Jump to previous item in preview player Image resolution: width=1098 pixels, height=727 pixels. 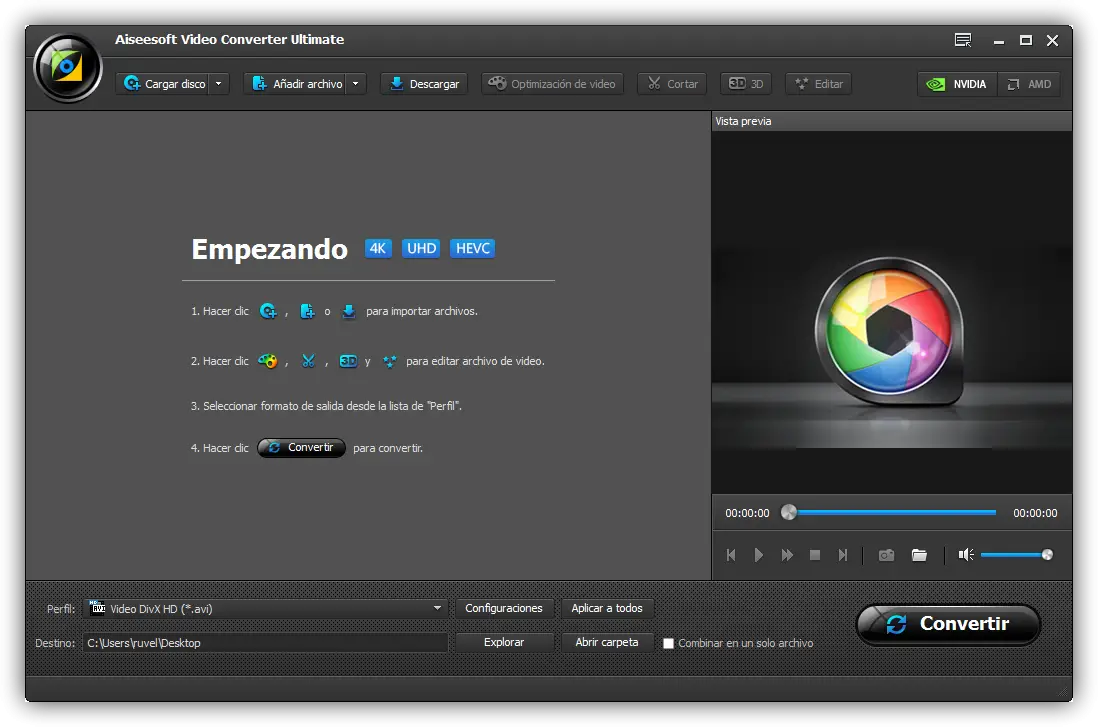pos(731,555)
